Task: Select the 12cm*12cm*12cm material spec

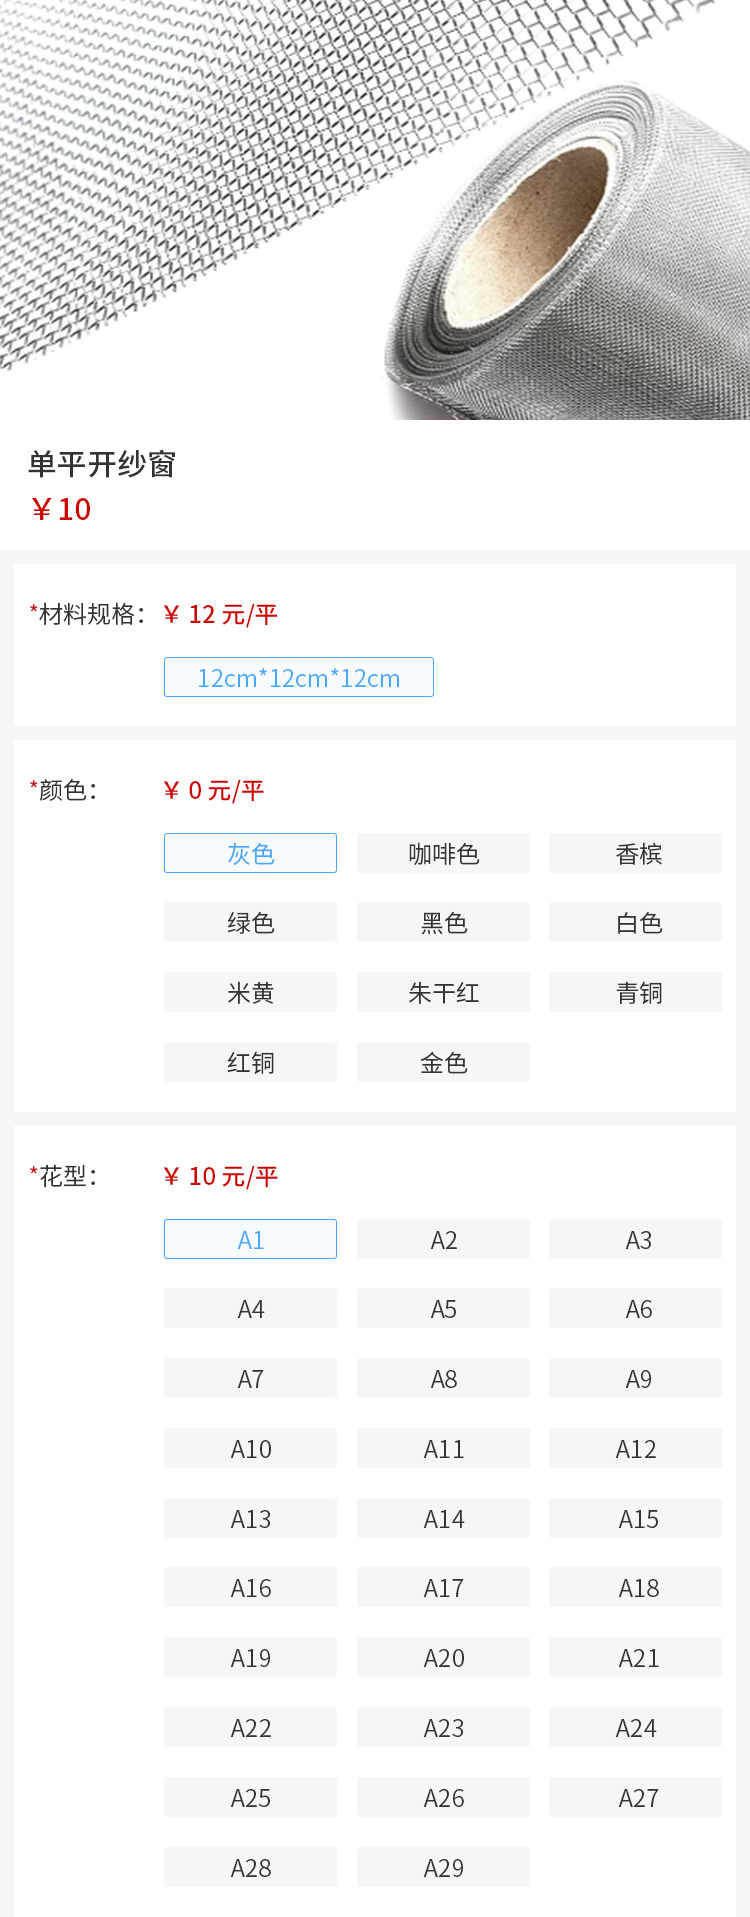Action: coord(298,677)
